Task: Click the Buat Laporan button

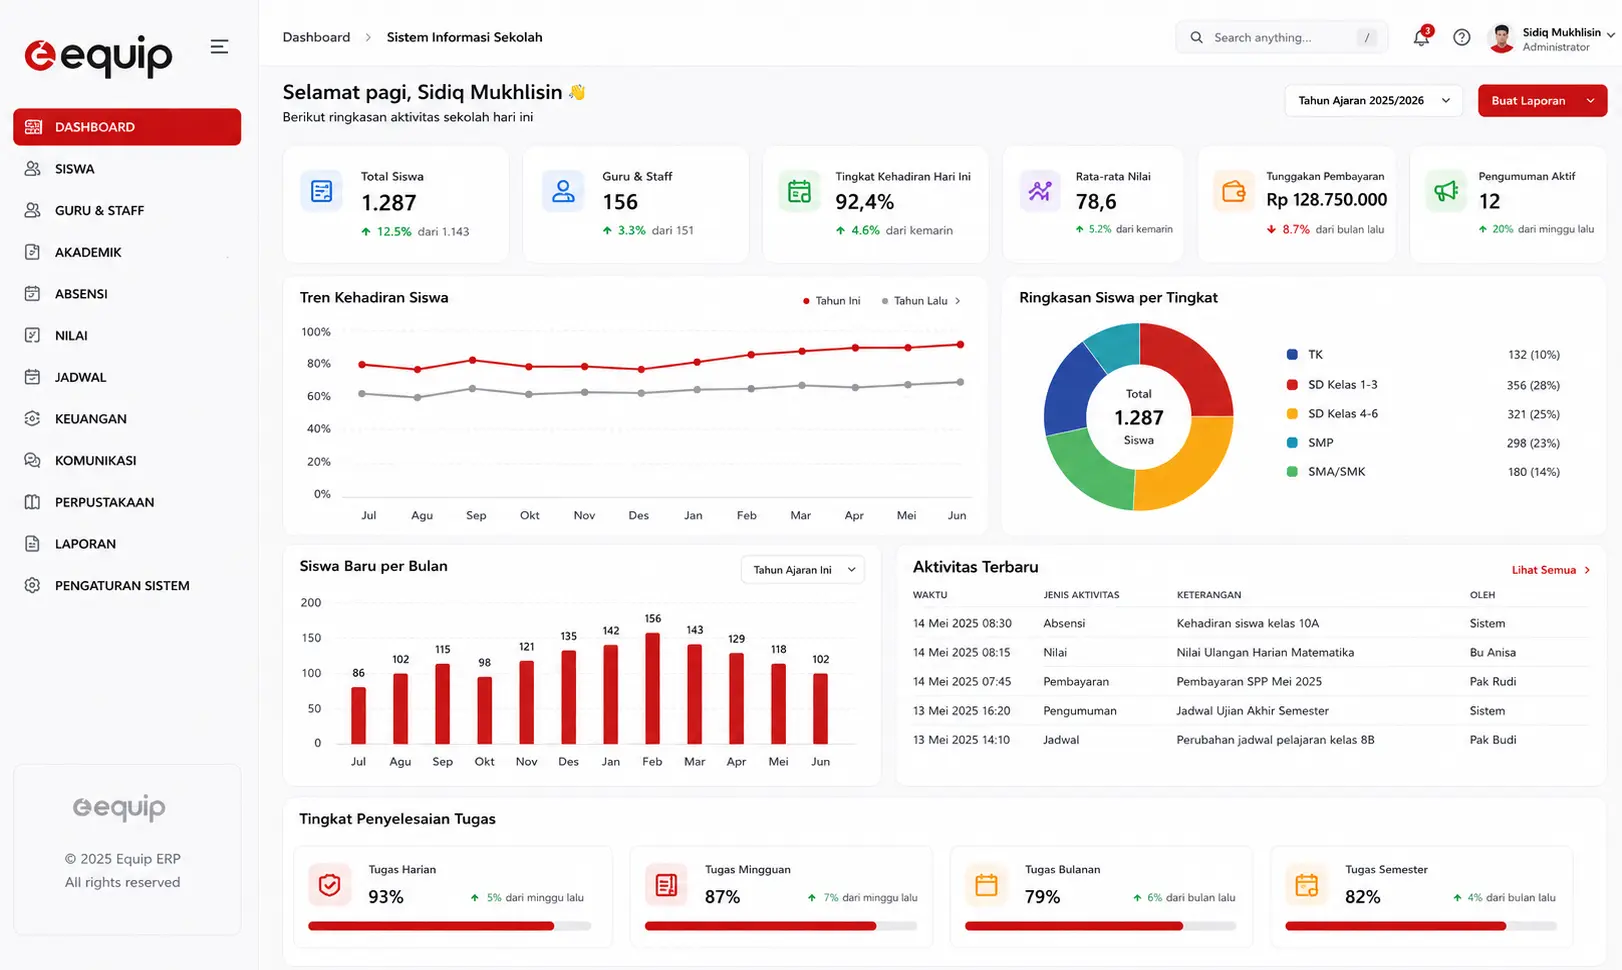Action: point(1542,101)
